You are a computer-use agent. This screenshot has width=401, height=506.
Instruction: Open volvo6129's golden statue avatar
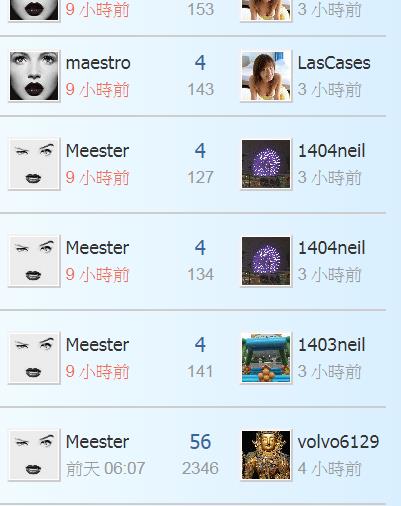click(x=266, y=455)
